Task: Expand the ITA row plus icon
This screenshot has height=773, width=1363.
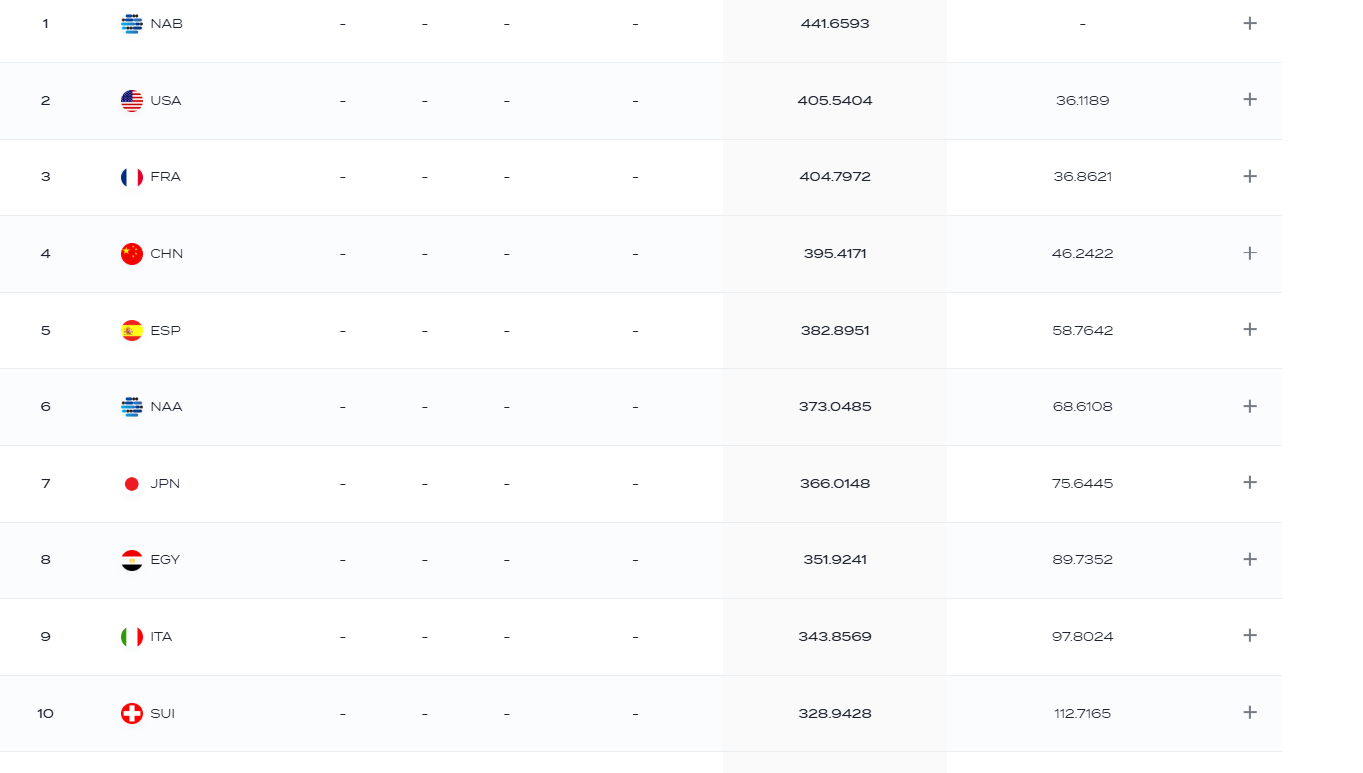Action: click(1249, 635)
